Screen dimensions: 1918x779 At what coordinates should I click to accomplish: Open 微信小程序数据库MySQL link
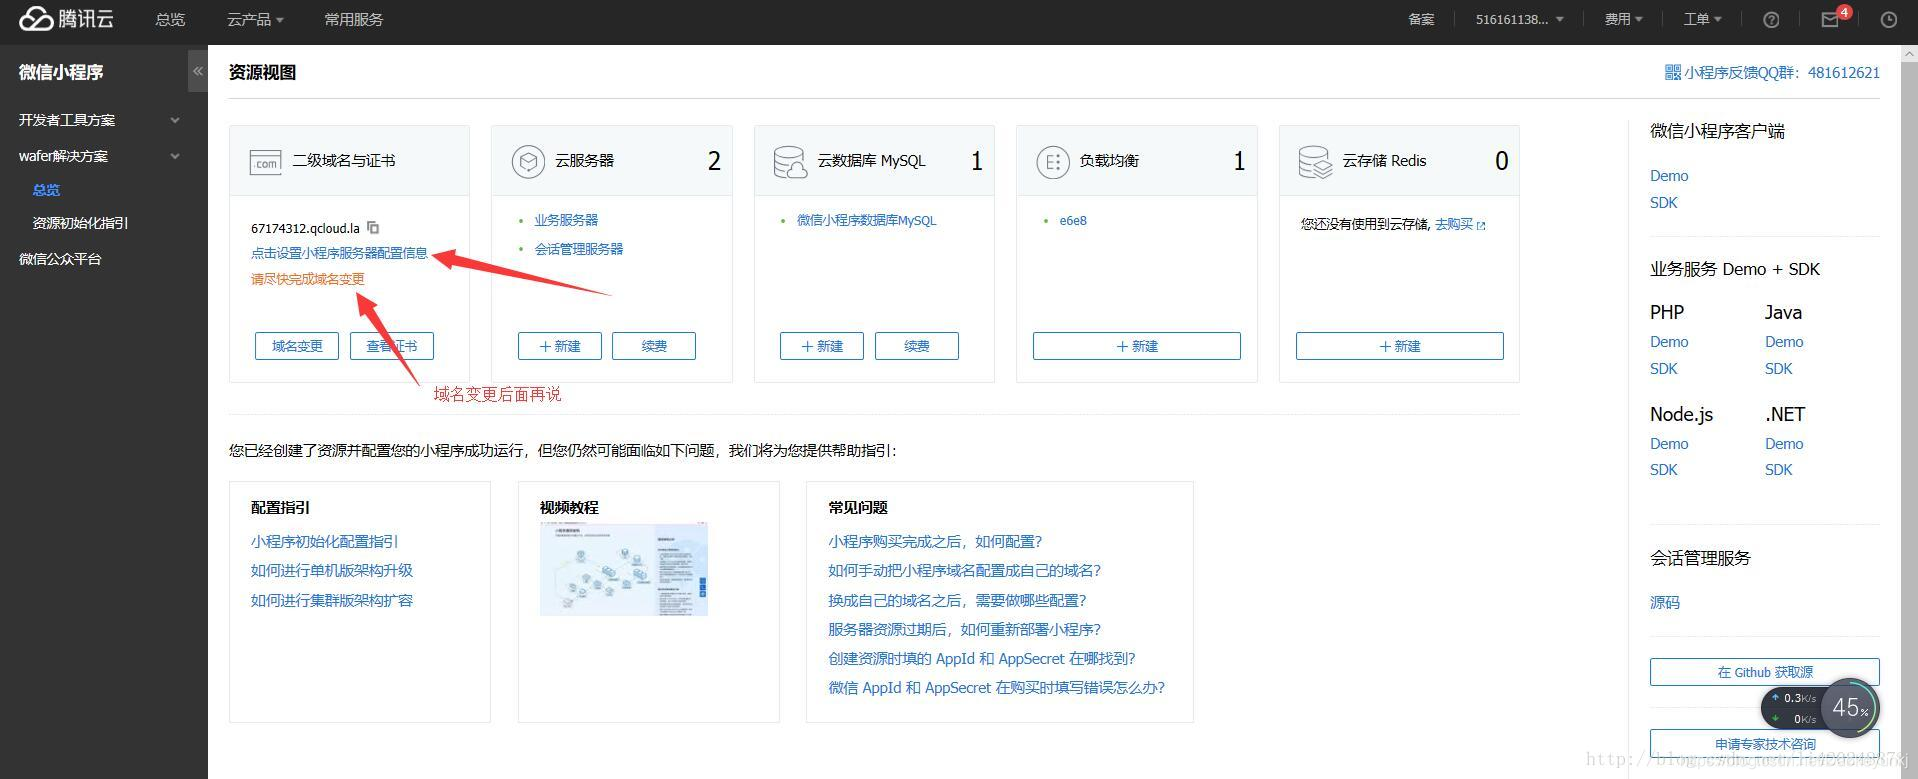click(x=867, y=221)
